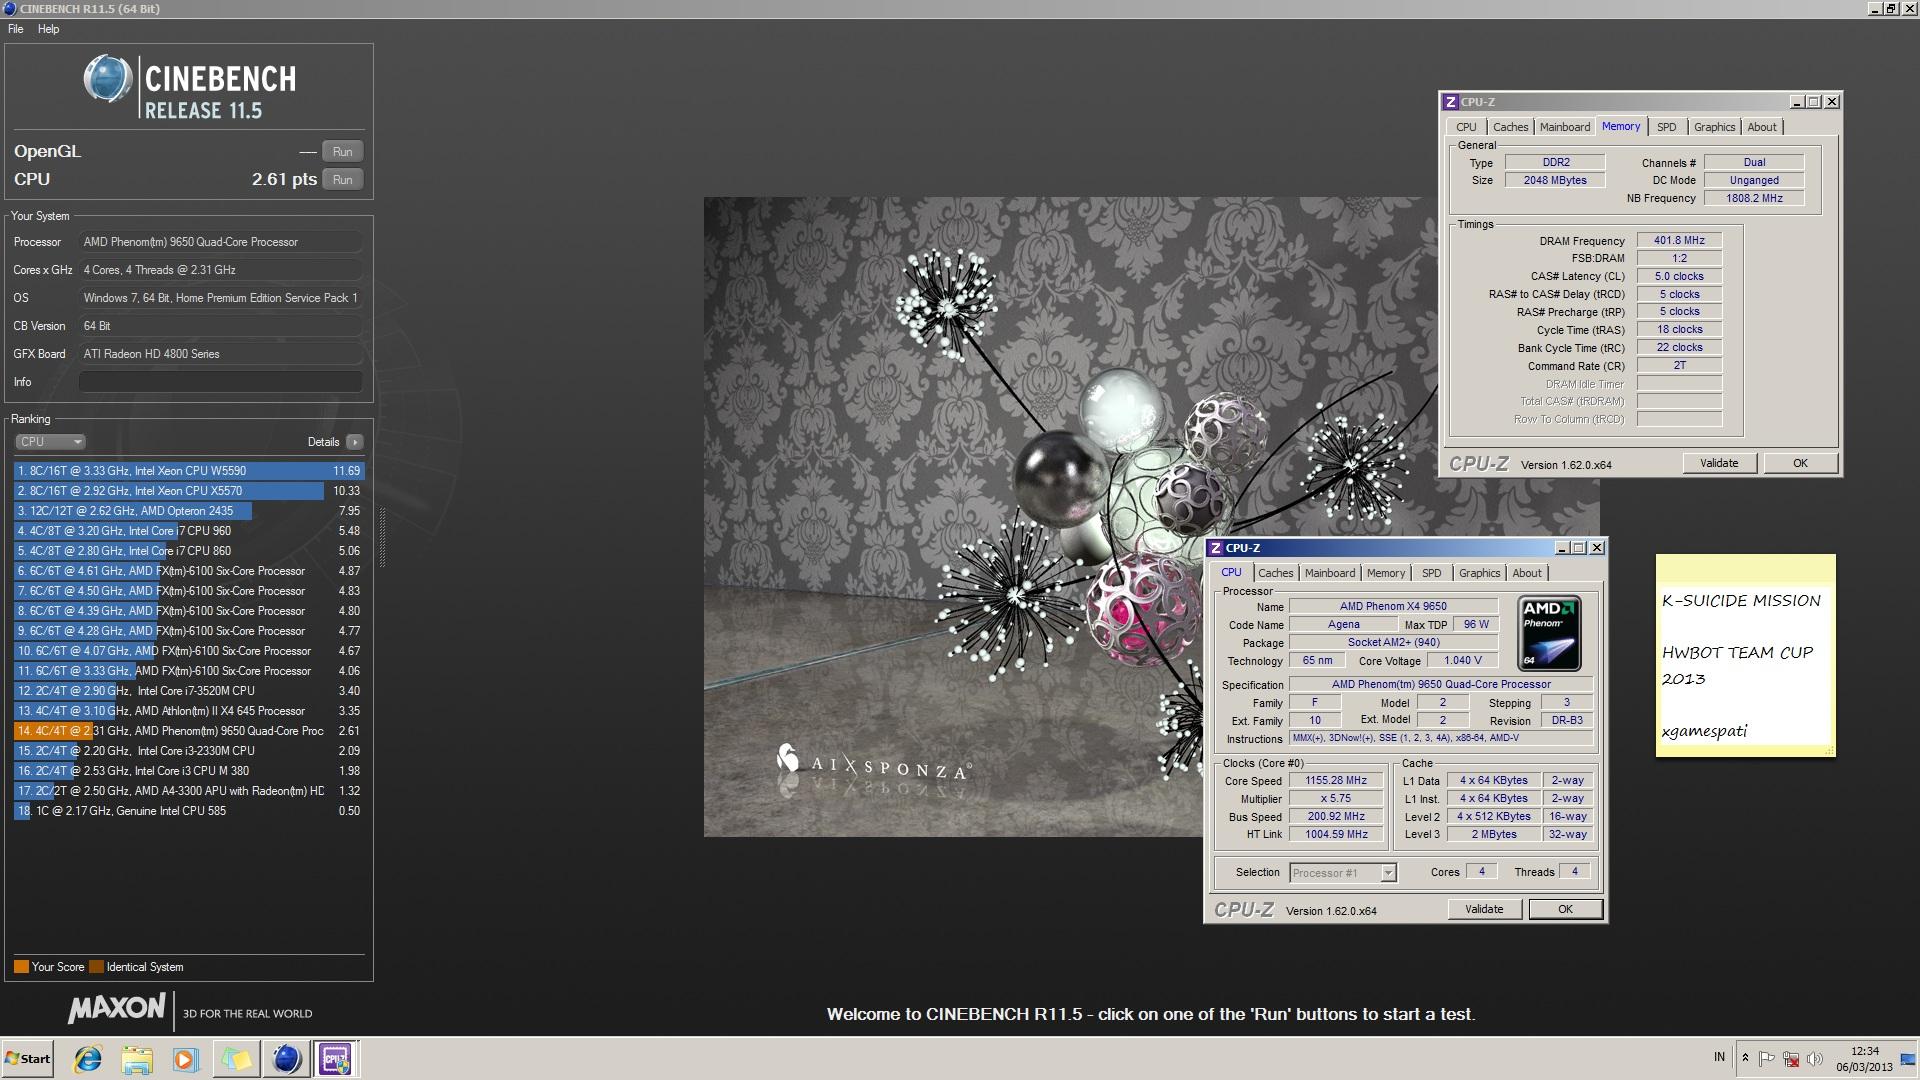This screenshot has width=1920, height=1080.
Task: Open volume control tray icon
Action: coord(1815,1058)
